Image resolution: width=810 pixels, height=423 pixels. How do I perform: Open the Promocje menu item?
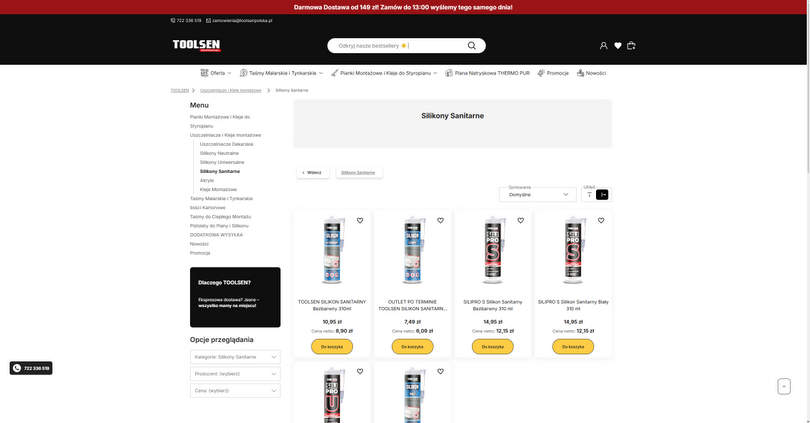pos(553,73)
